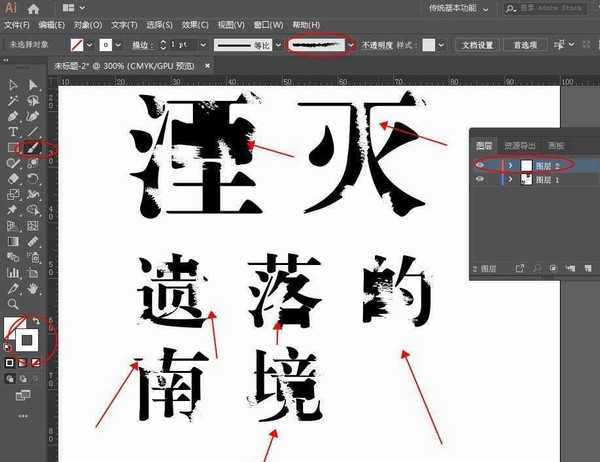Select the Slice tool

13,289
